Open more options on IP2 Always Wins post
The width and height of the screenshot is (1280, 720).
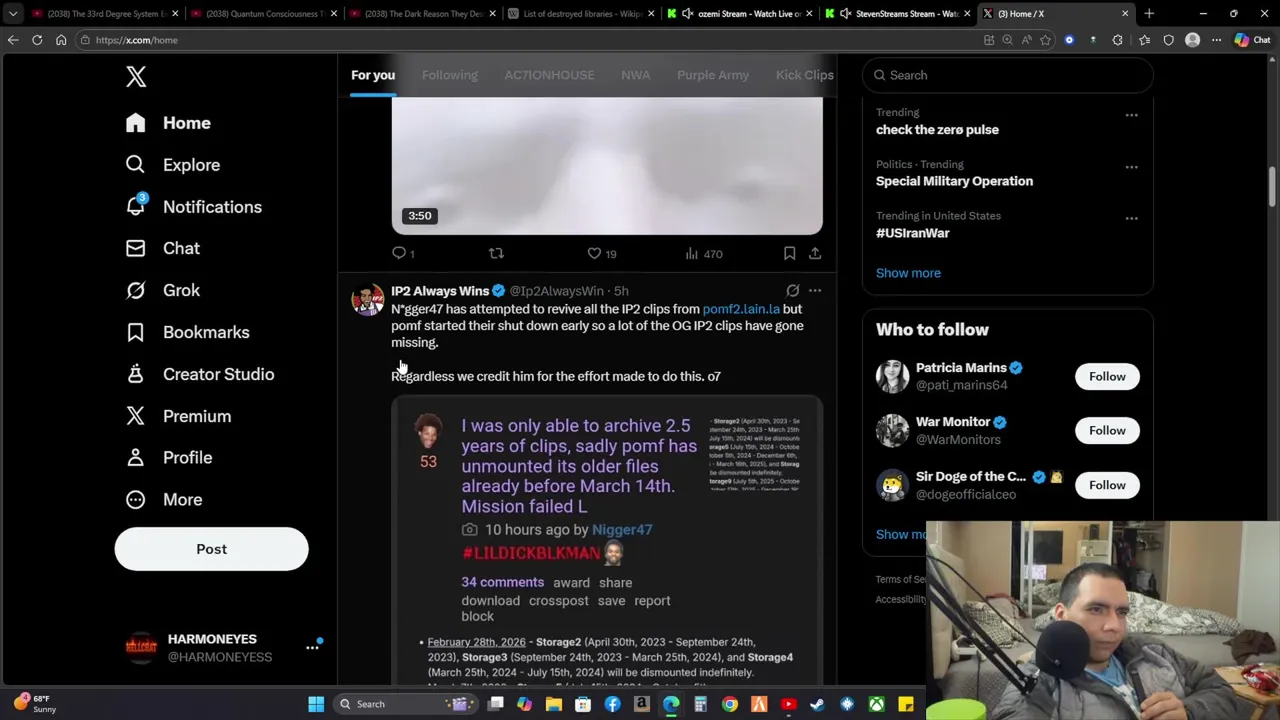tap(815, 291)
